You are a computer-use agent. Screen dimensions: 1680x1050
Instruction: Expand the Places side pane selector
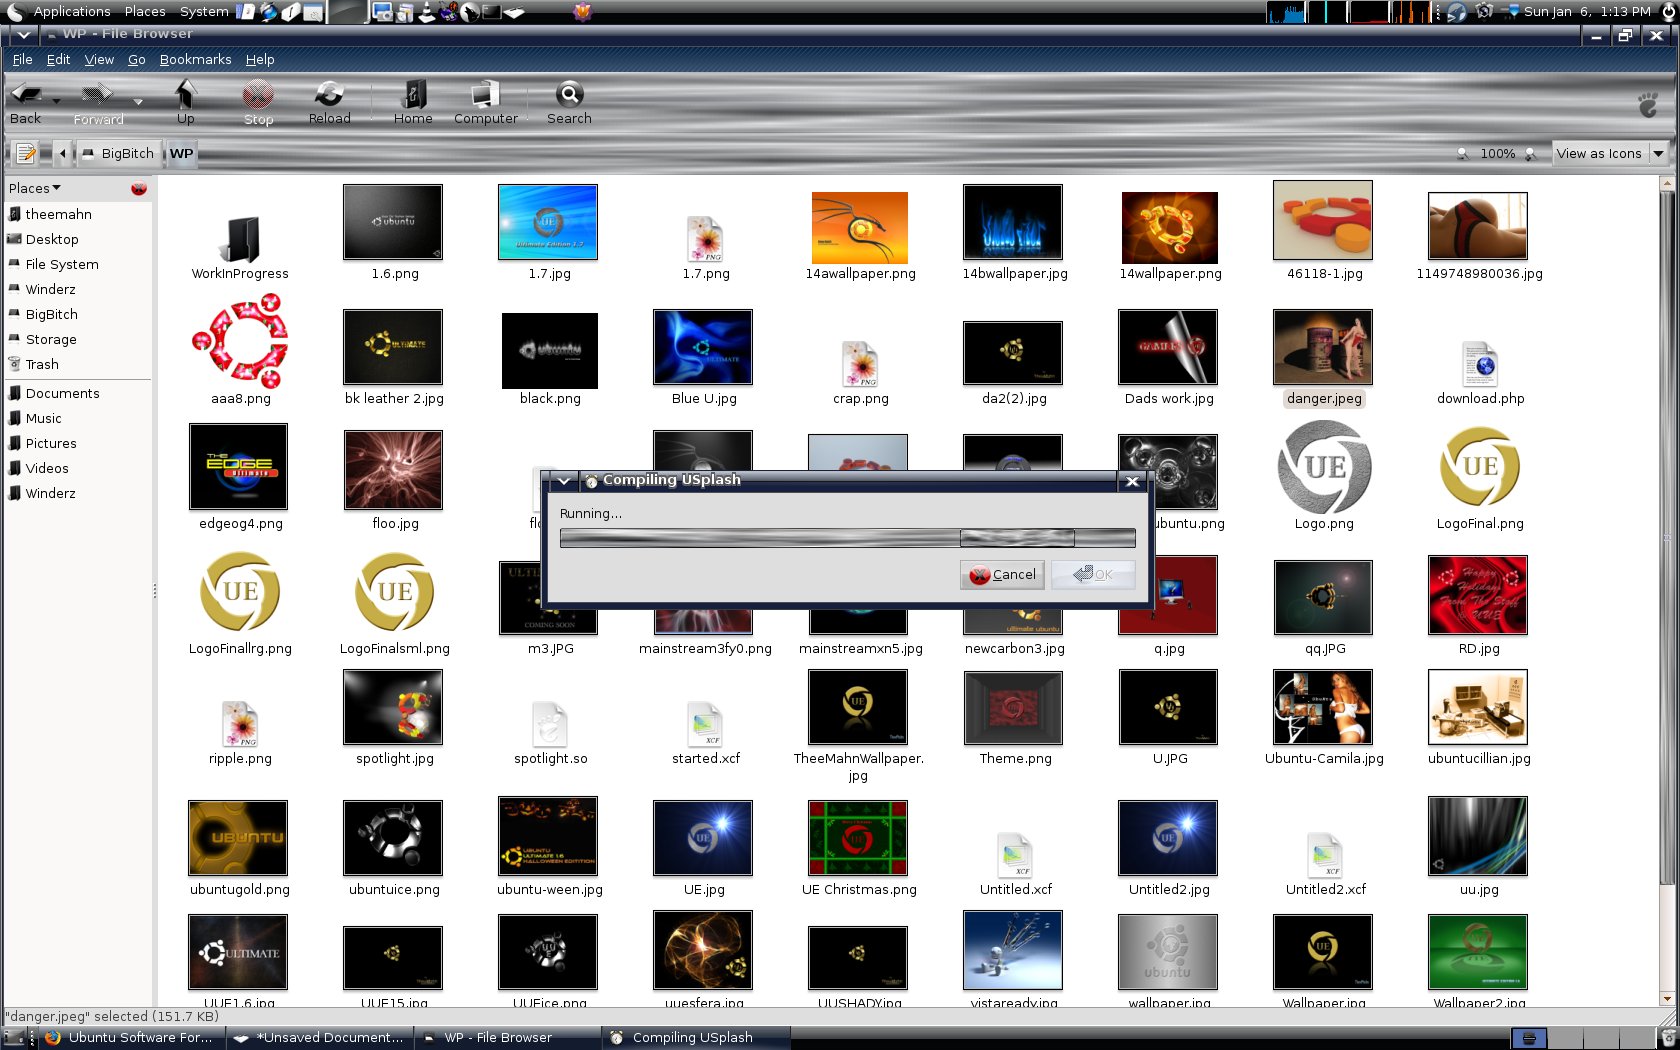35,188
